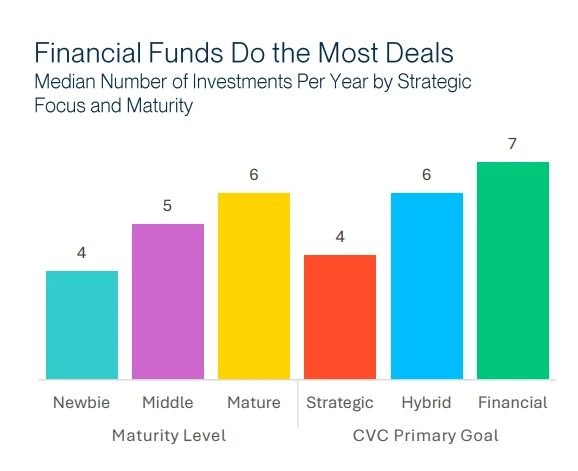
Task: Click the Maturity Level group label
Action: pyautogui.click(x=169, y=436)
